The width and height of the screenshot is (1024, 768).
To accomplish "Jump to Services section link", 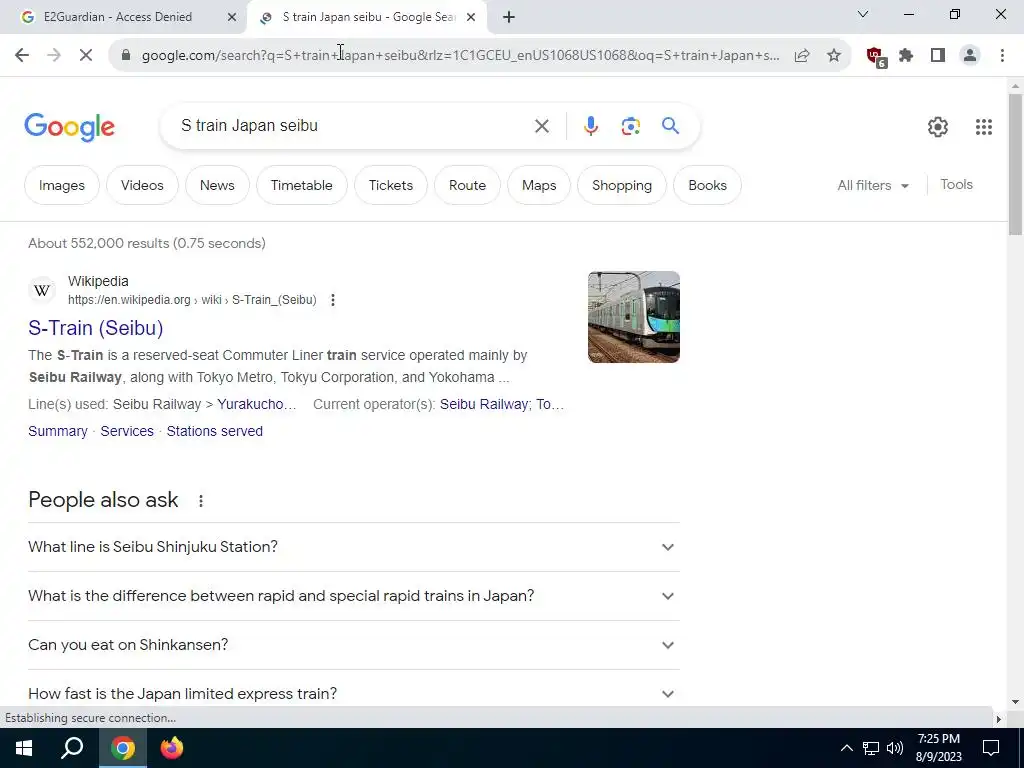I will [127, 431].
